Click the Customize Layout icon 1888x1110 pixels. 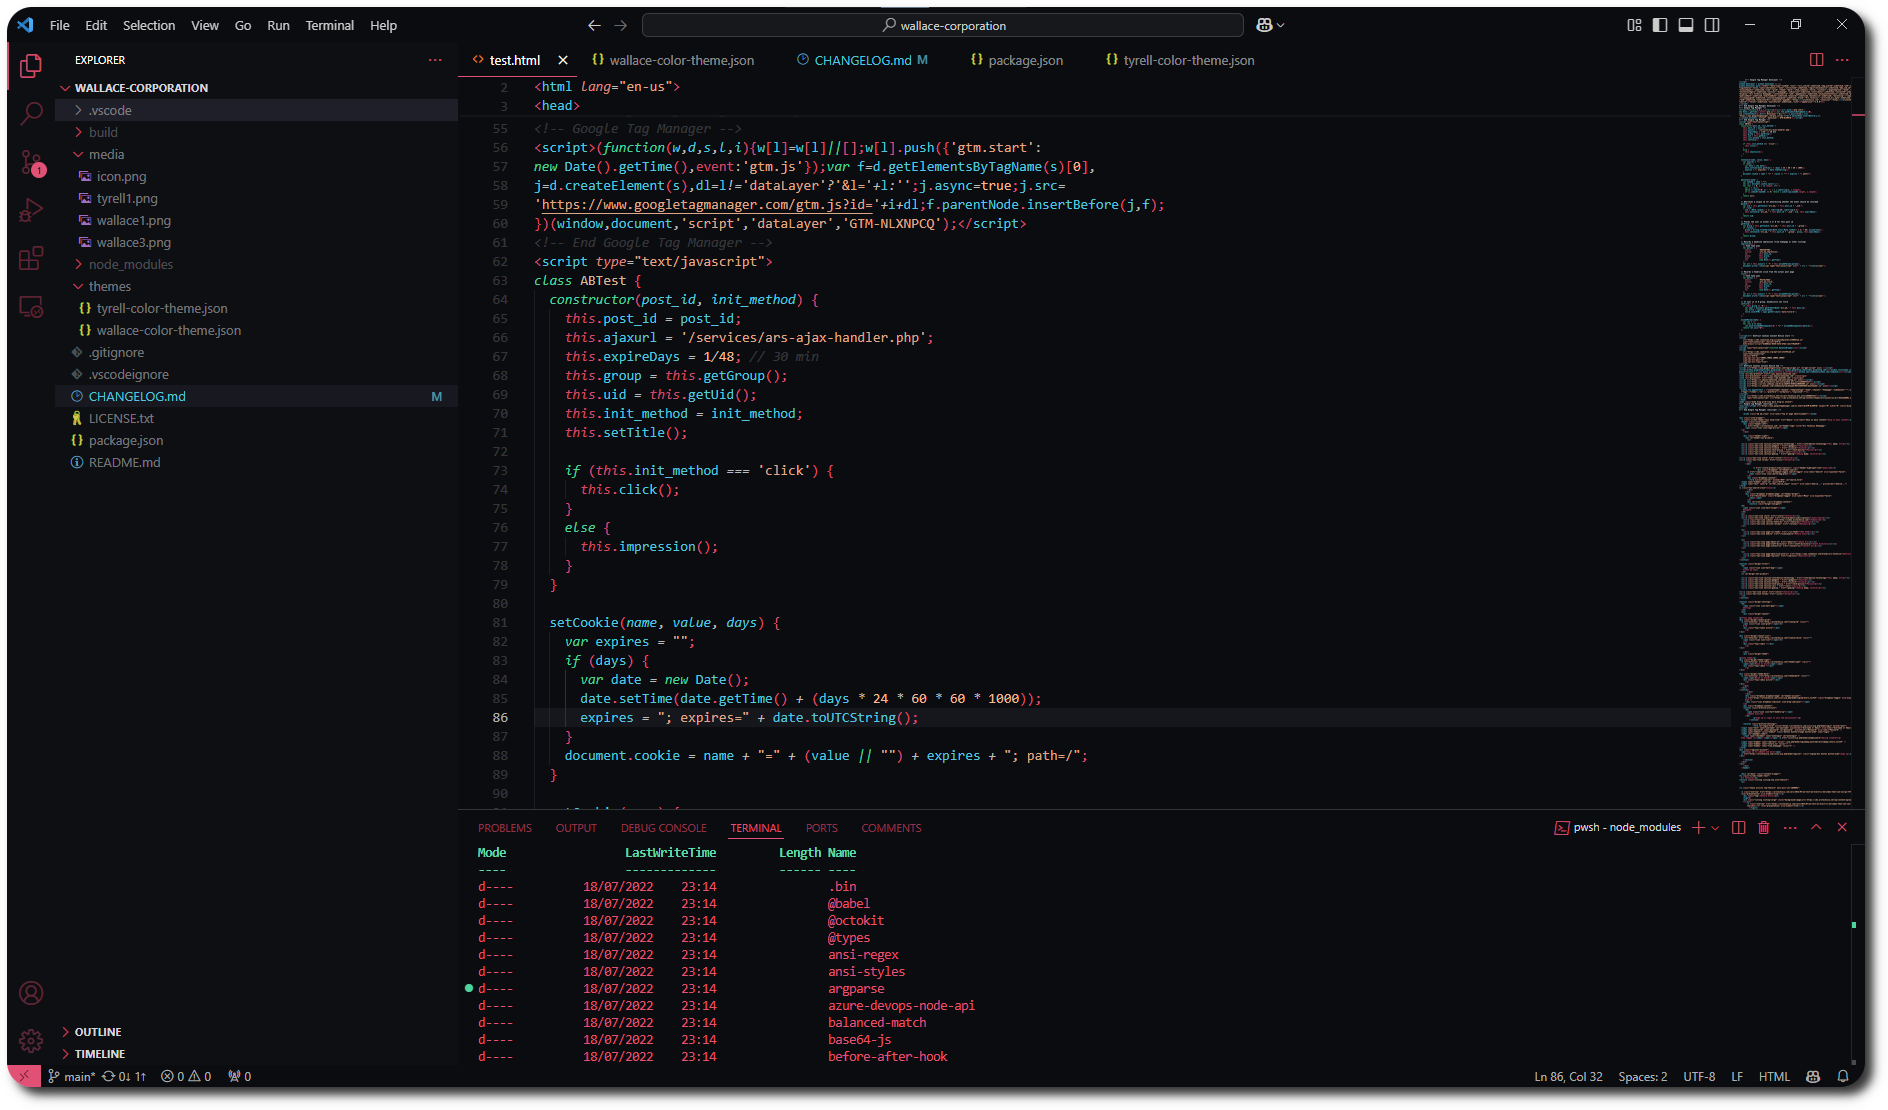[x=1634, y=25]
